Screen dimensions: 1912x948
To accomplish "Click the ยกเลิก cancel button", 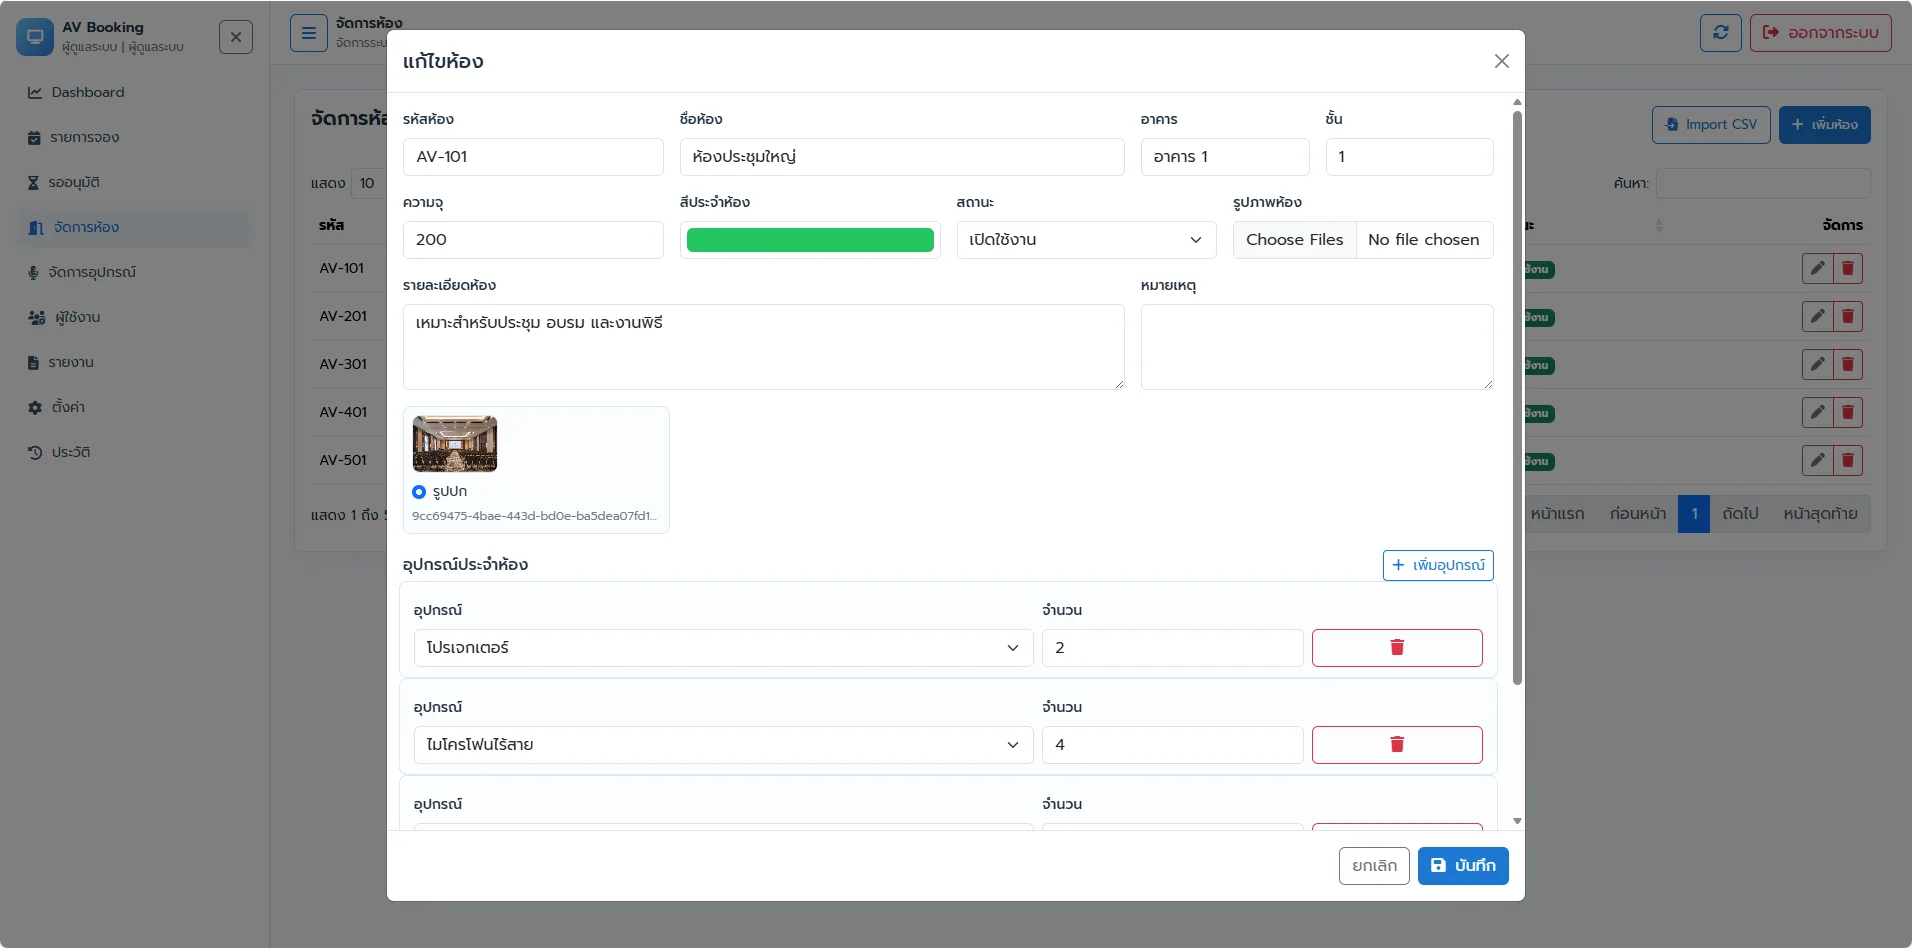I will (1374, 866).
